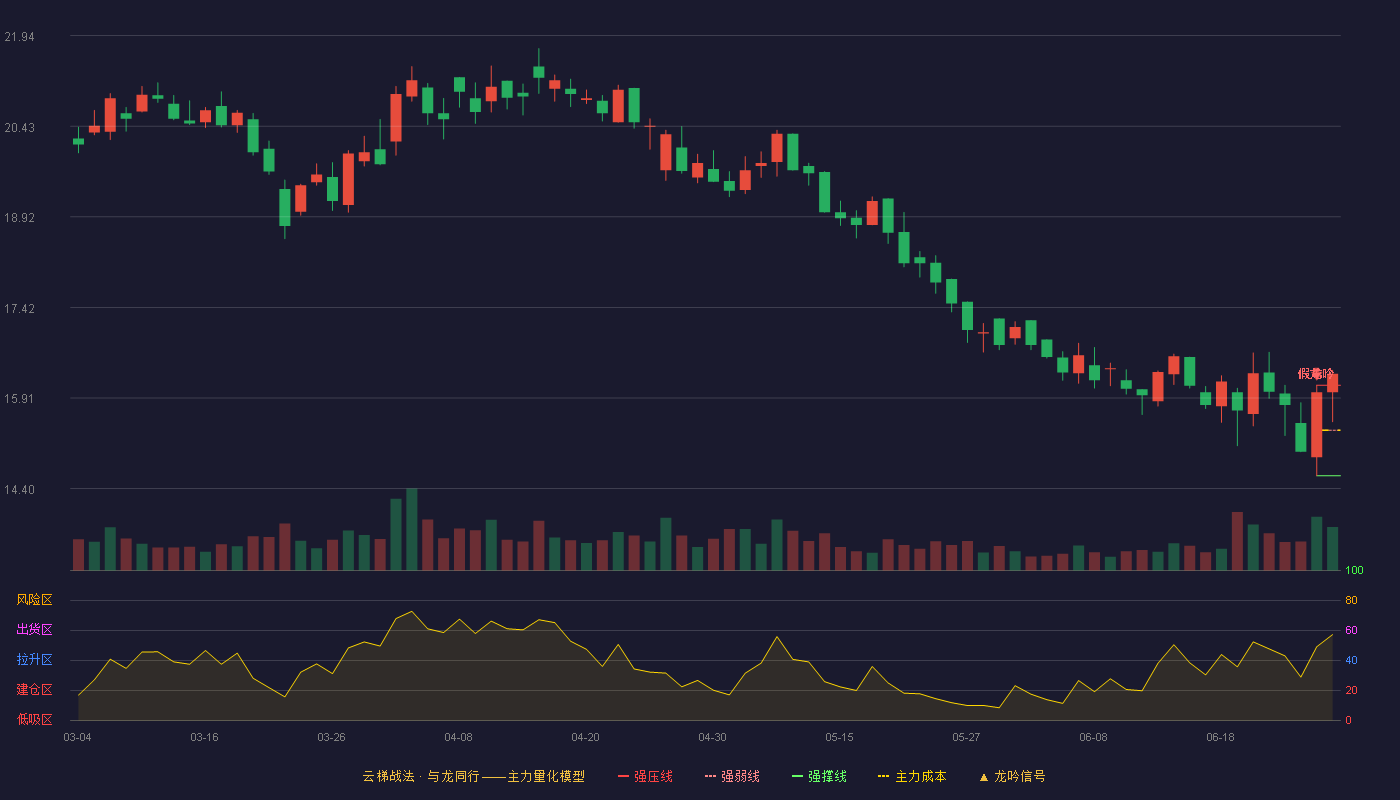Click the 拉升区 zone label
This screenshot has height=800, width=1400.
pyautogui.click(x=34, y=660)
